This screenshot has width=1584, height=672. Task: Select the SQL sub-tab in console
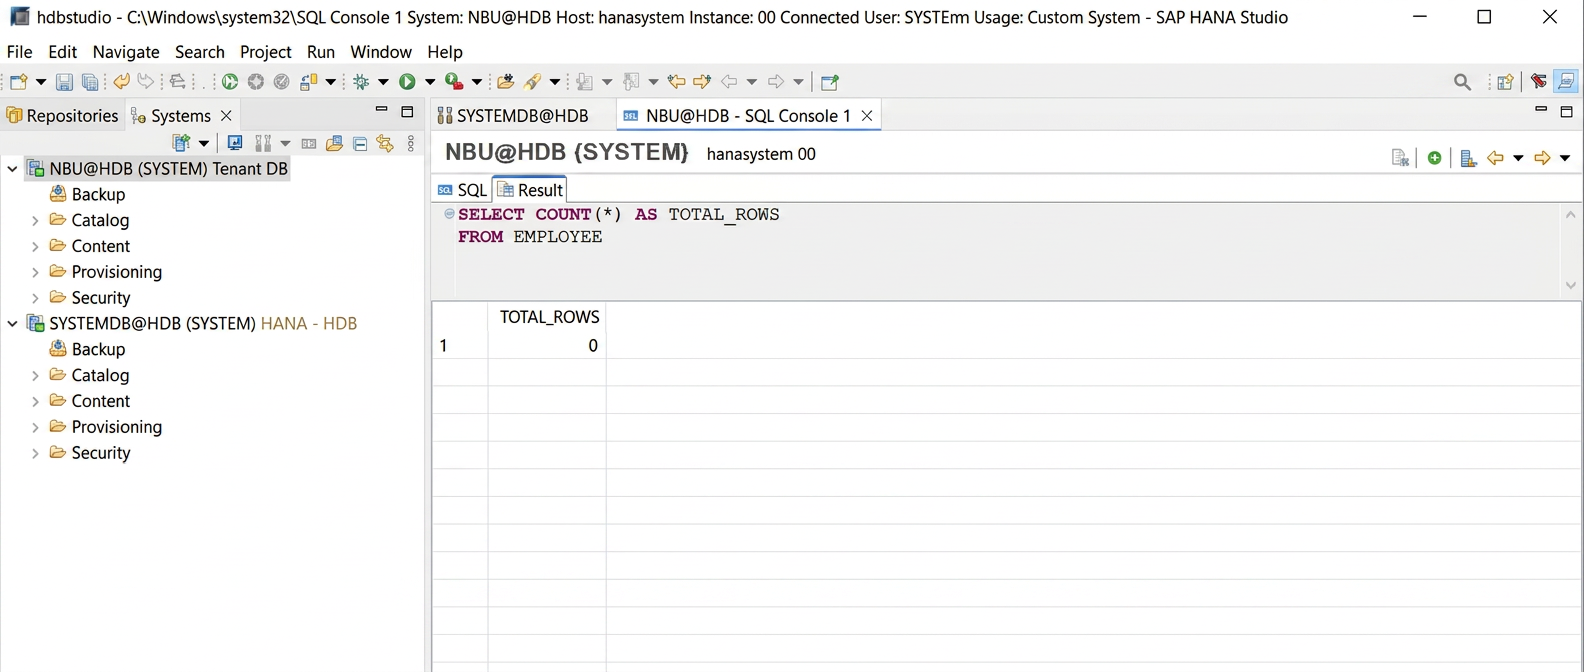click(462, 190)
